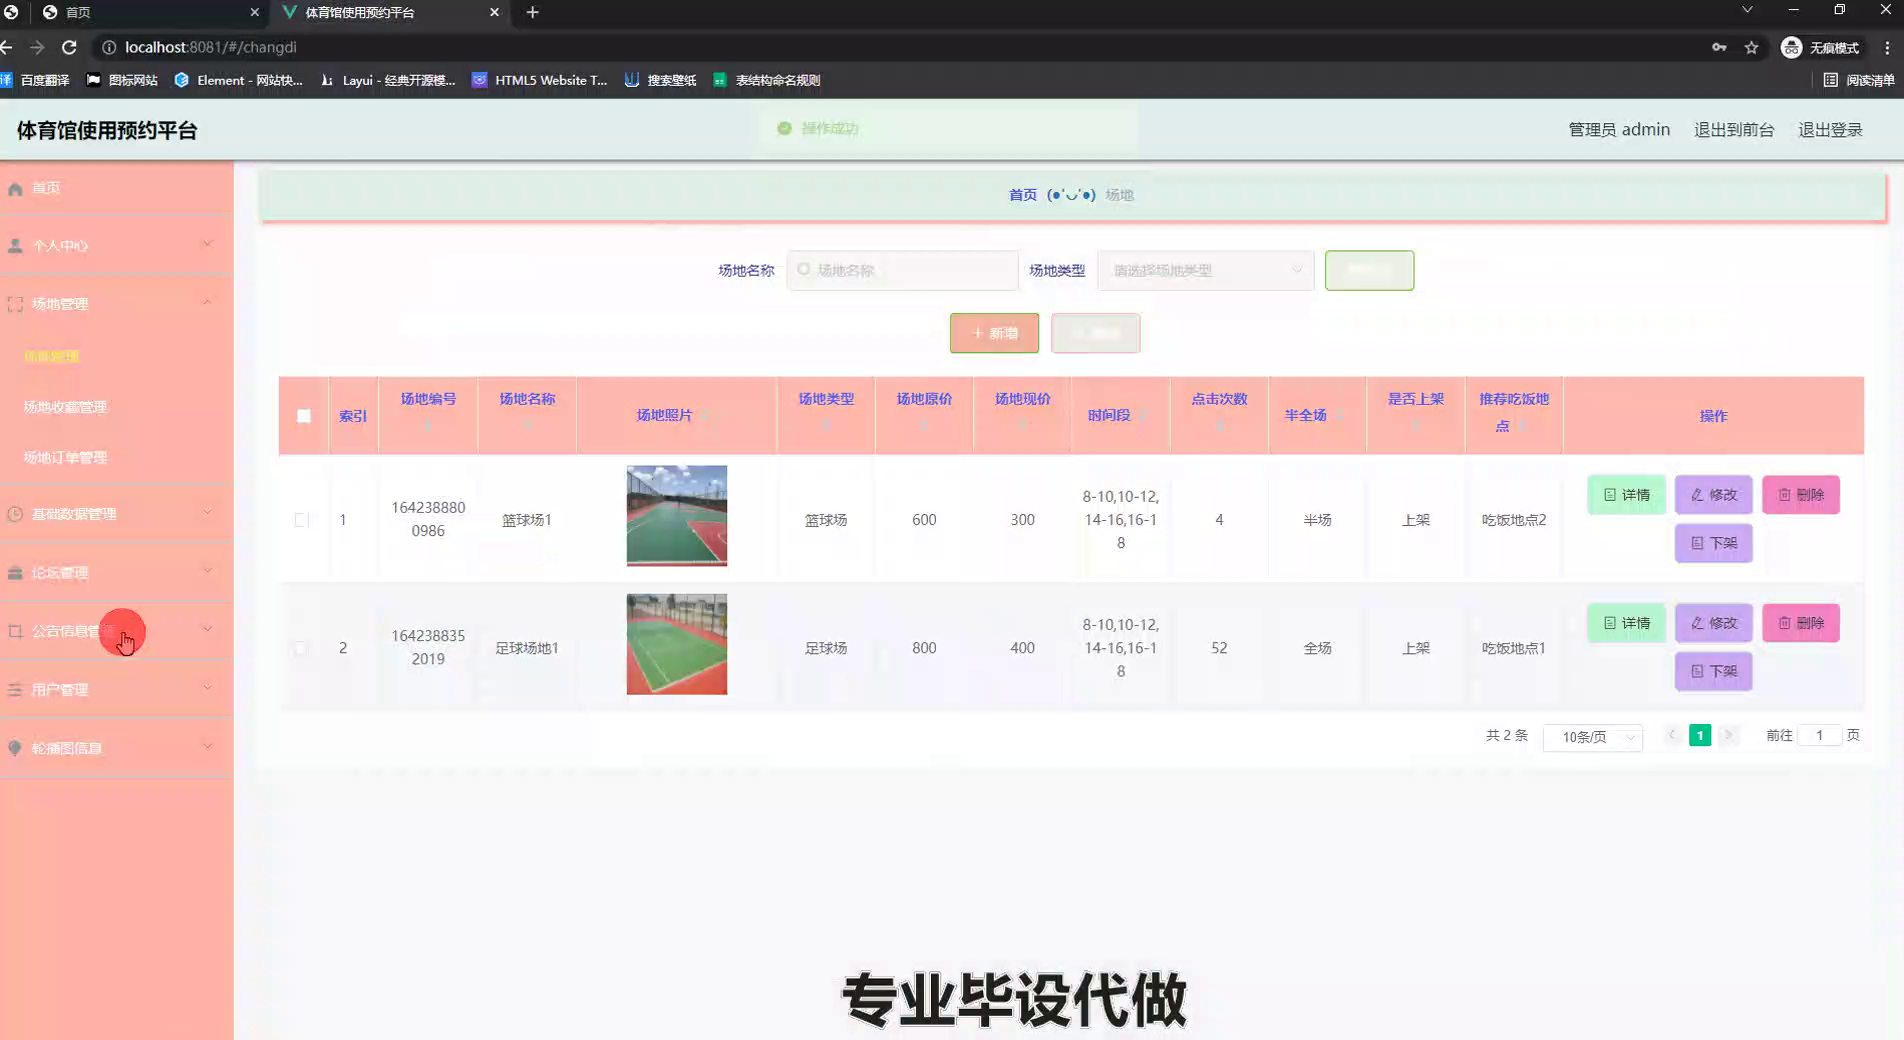
Task: Click 修改 for 足球场地1
Action: (x=1714, y=623)
